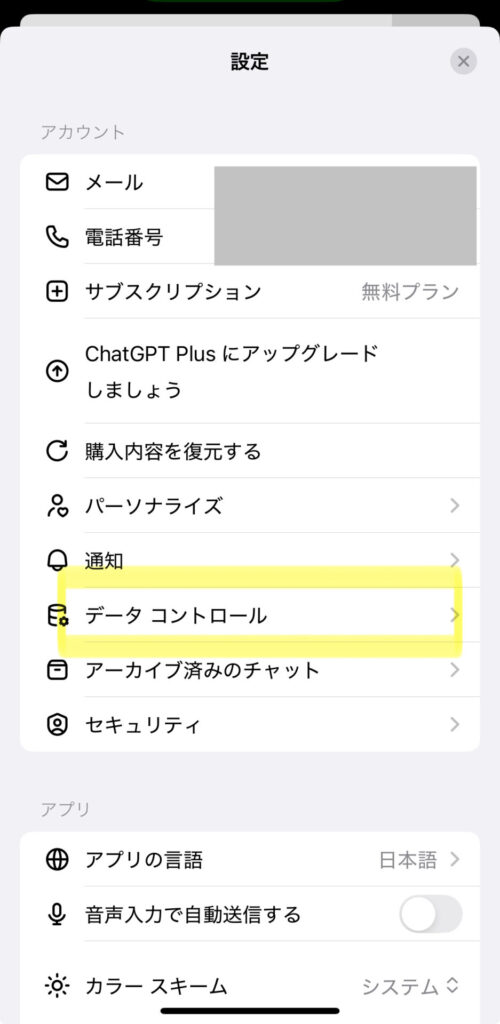Select 購入内容を復元する
500x1024 pixels.
click(x=250, y=451)
